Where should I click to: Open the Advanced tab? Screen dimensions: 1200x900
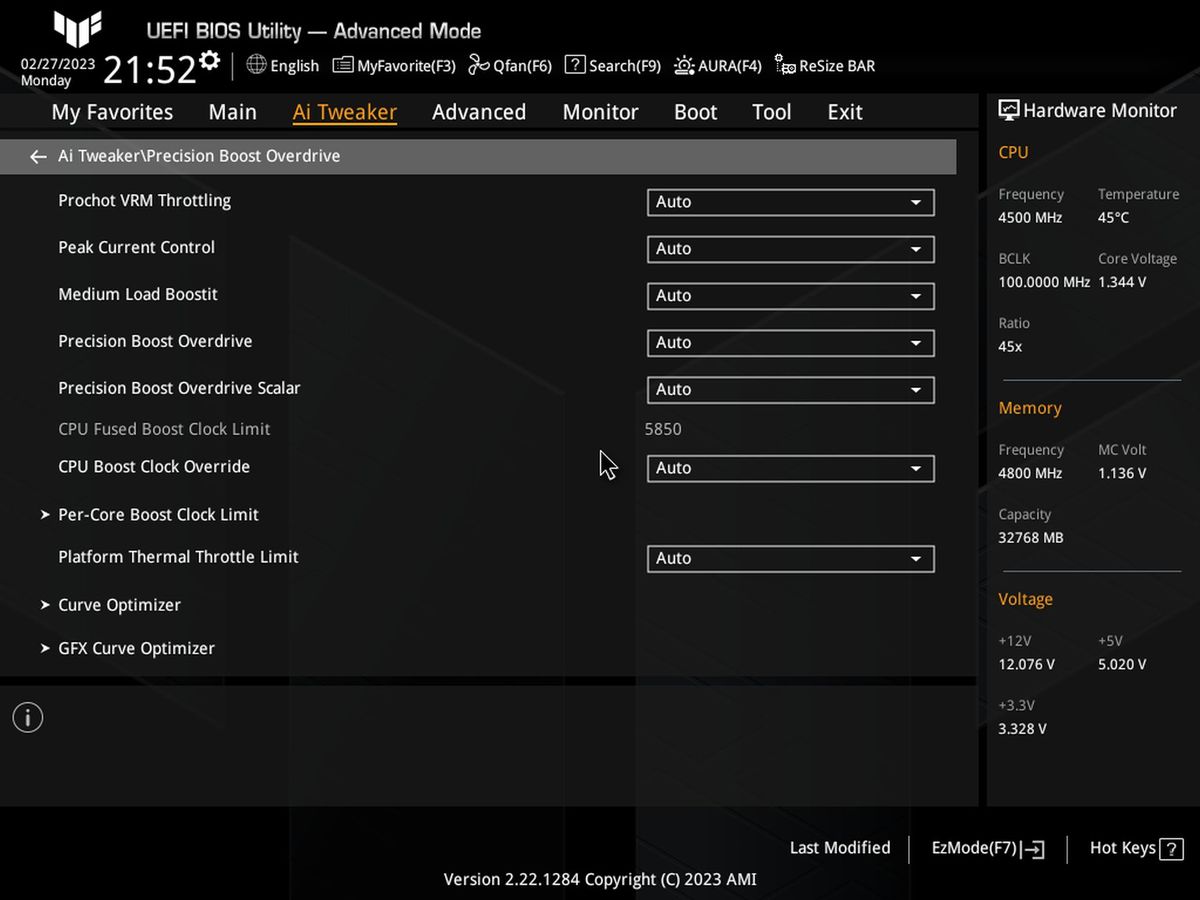[x=479, y=112]
